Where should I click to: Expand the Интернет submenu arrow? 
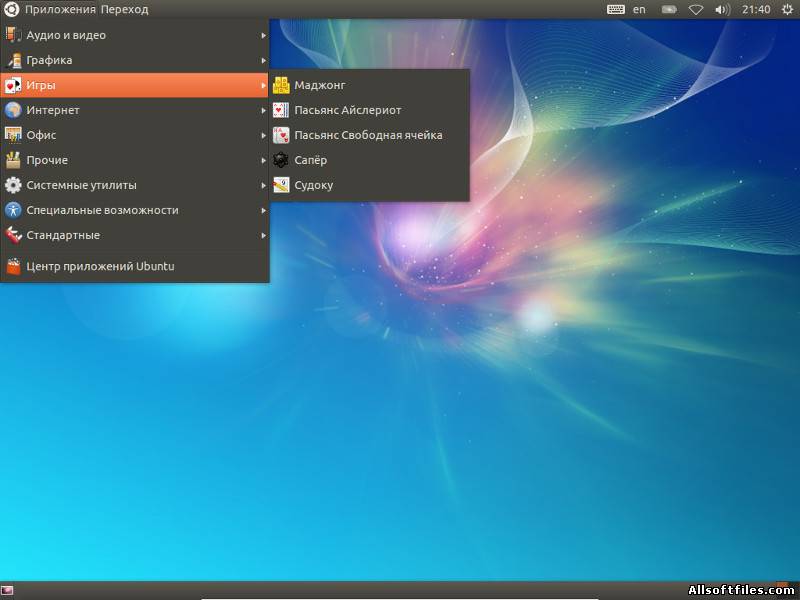coord(263,110)
